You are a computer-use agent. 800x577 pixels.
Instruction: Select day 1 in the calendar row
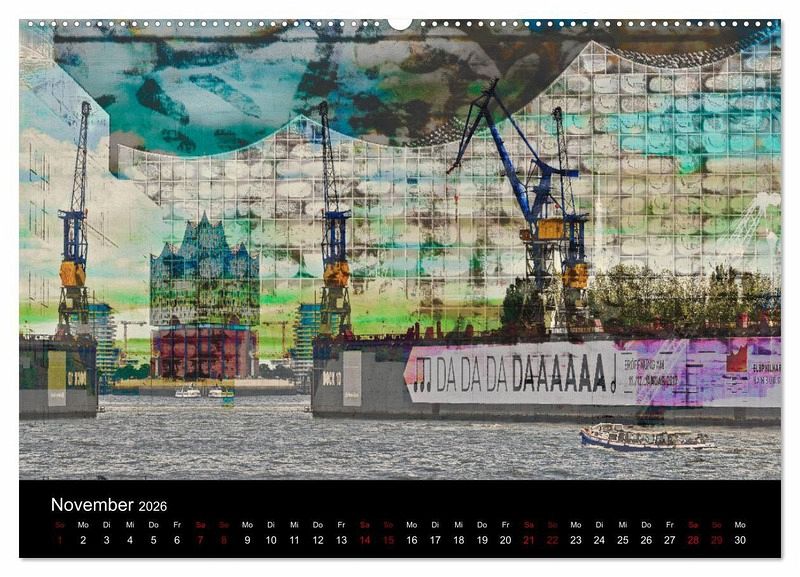[60, 540]
